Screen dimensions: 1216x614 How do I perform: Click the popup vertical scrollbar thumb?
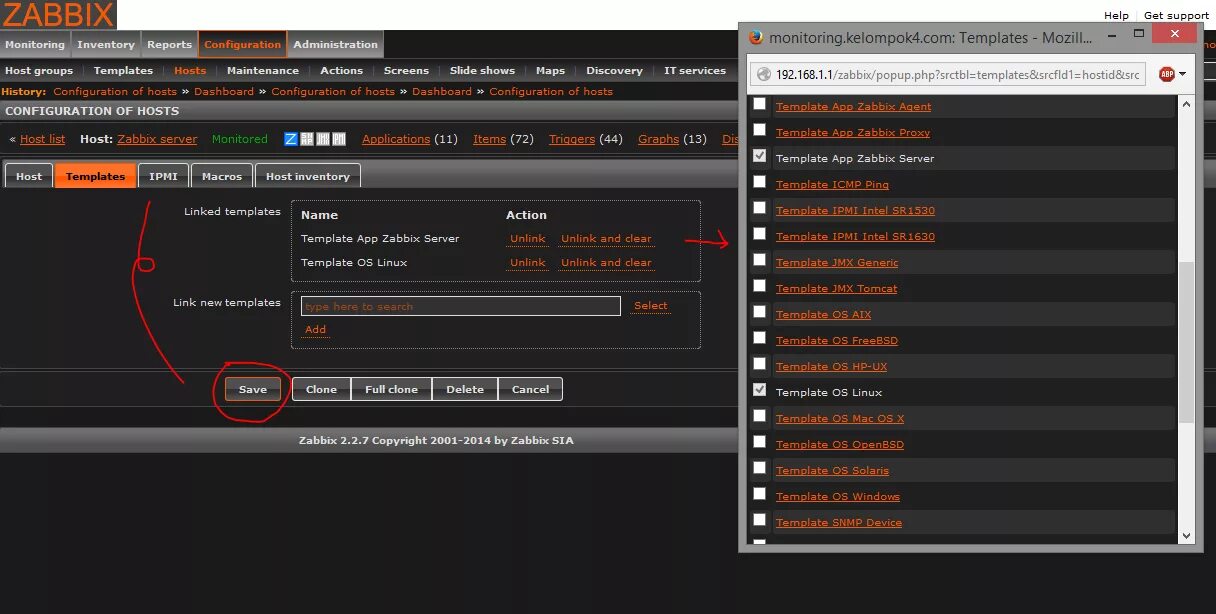coord(1187,343)
